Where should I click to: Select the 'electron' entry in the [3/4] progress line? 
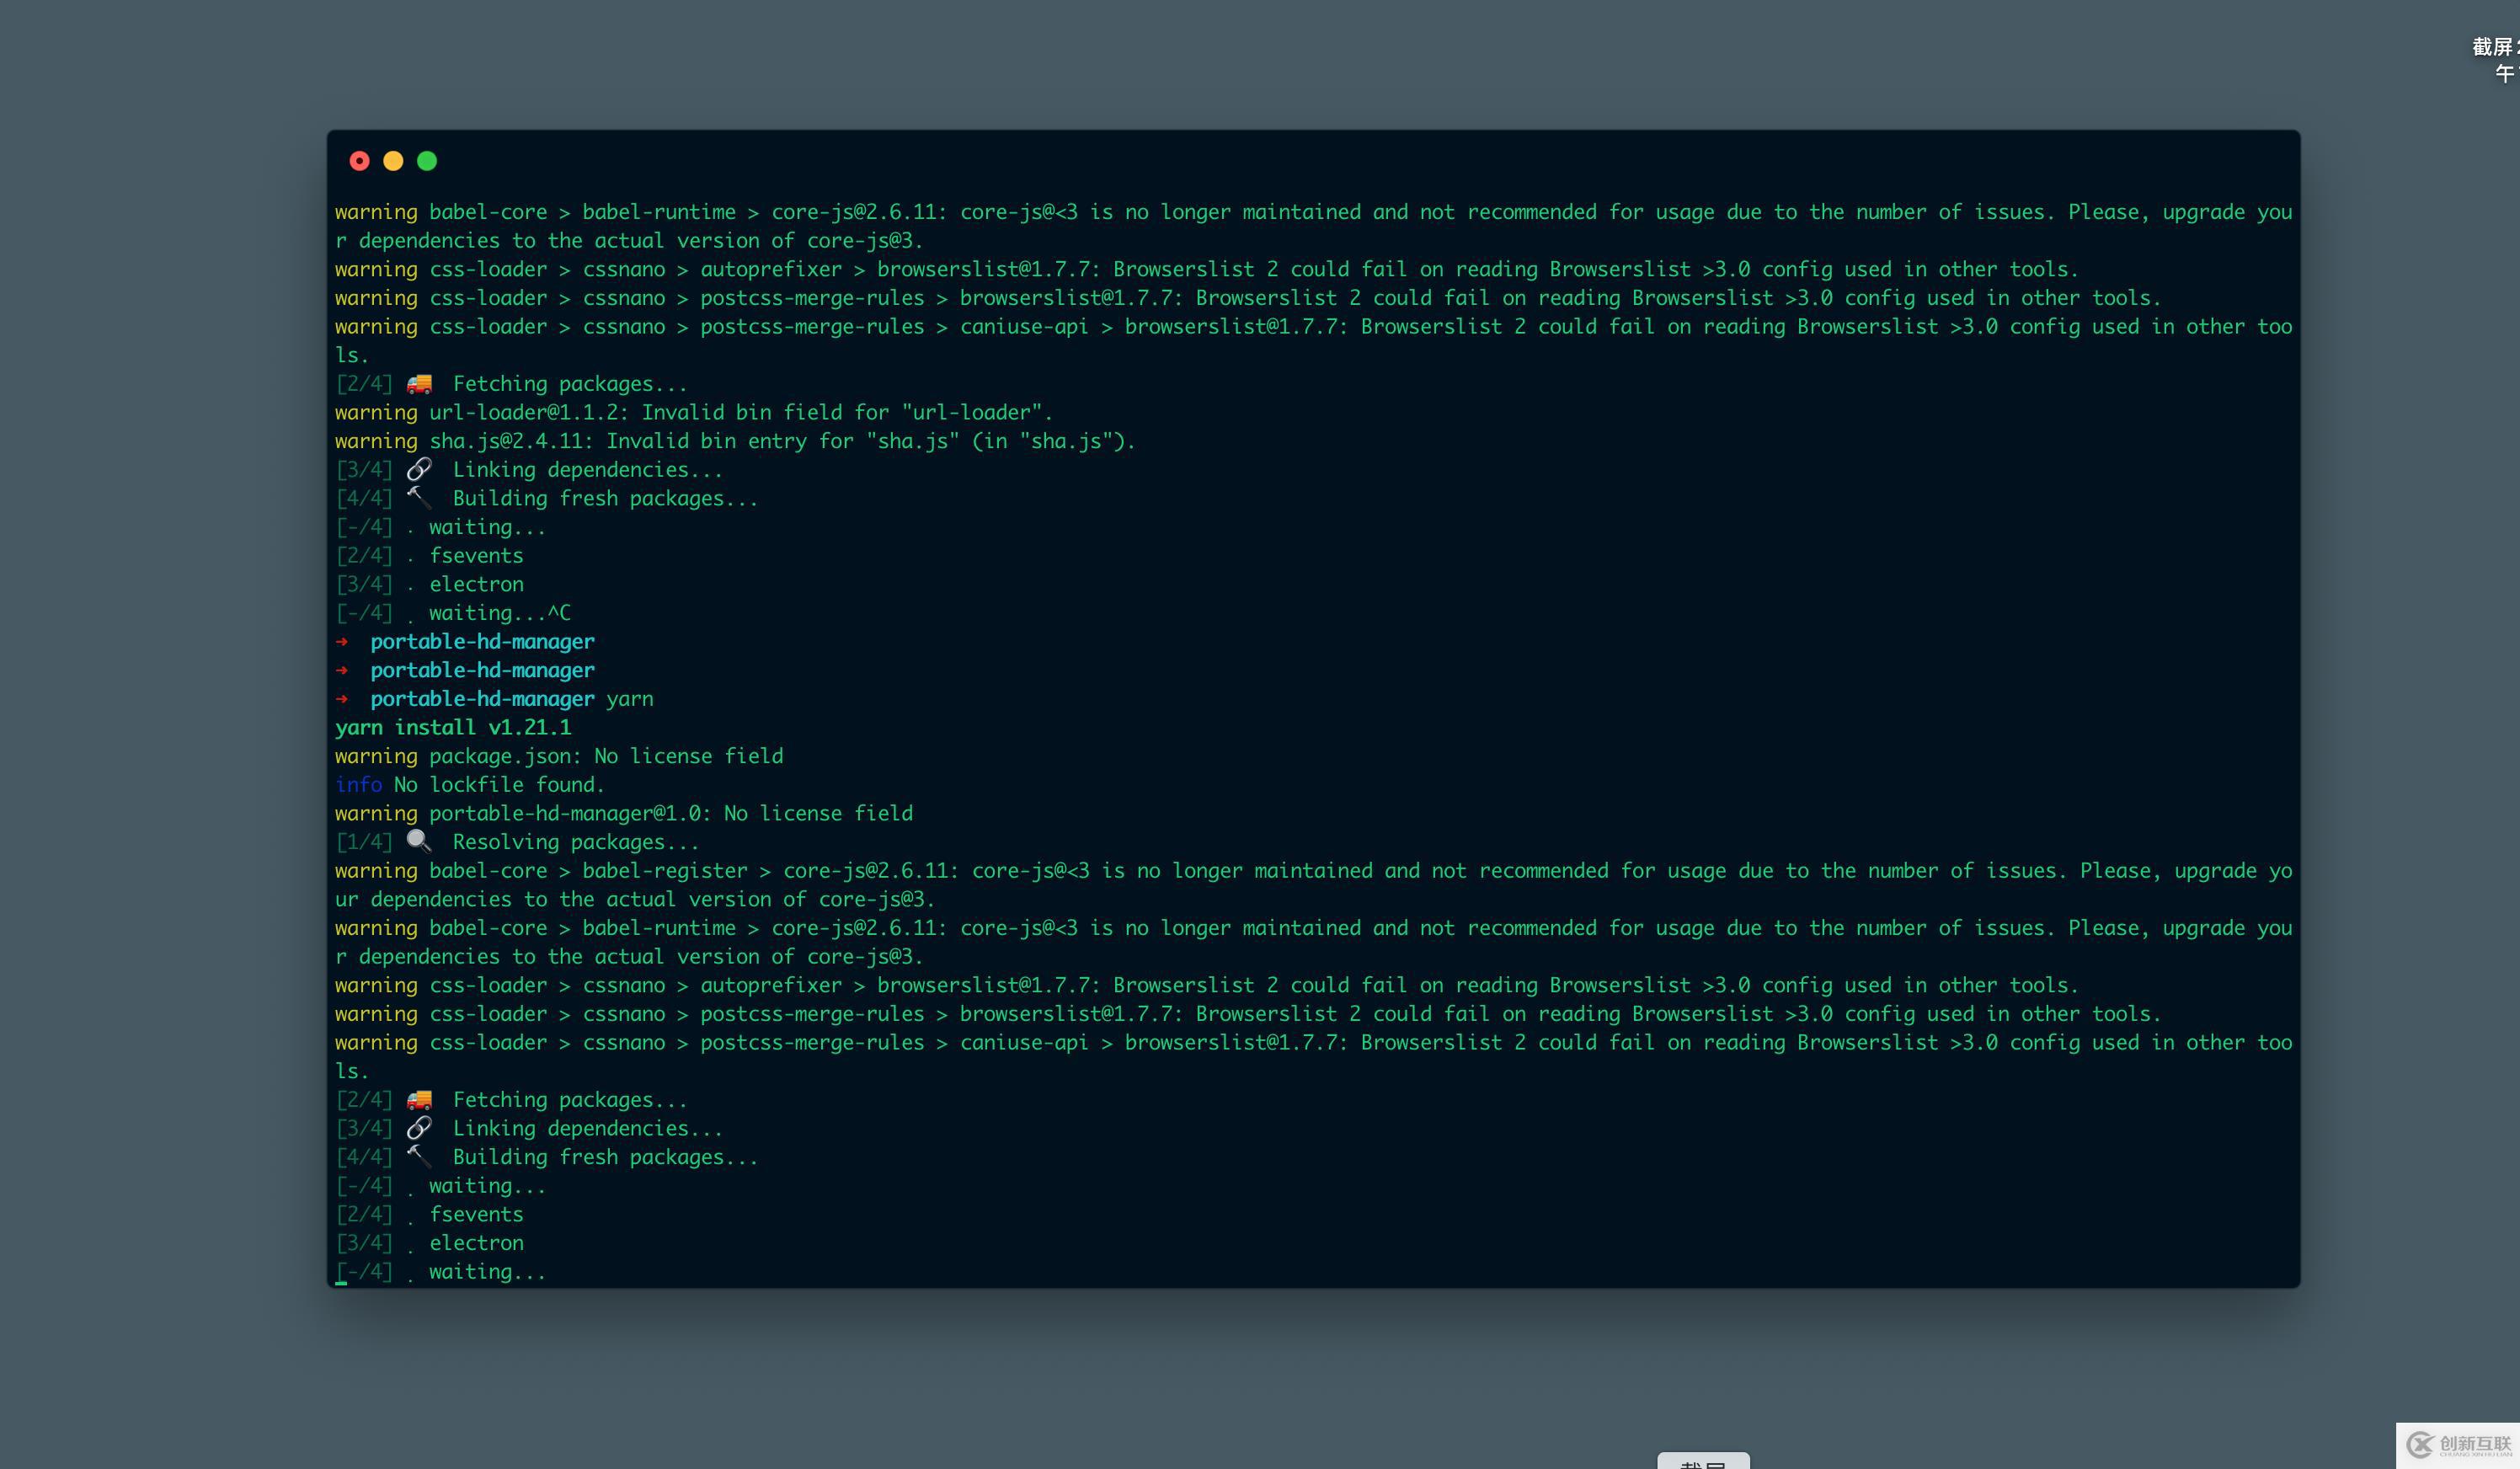click(476, 1242)
